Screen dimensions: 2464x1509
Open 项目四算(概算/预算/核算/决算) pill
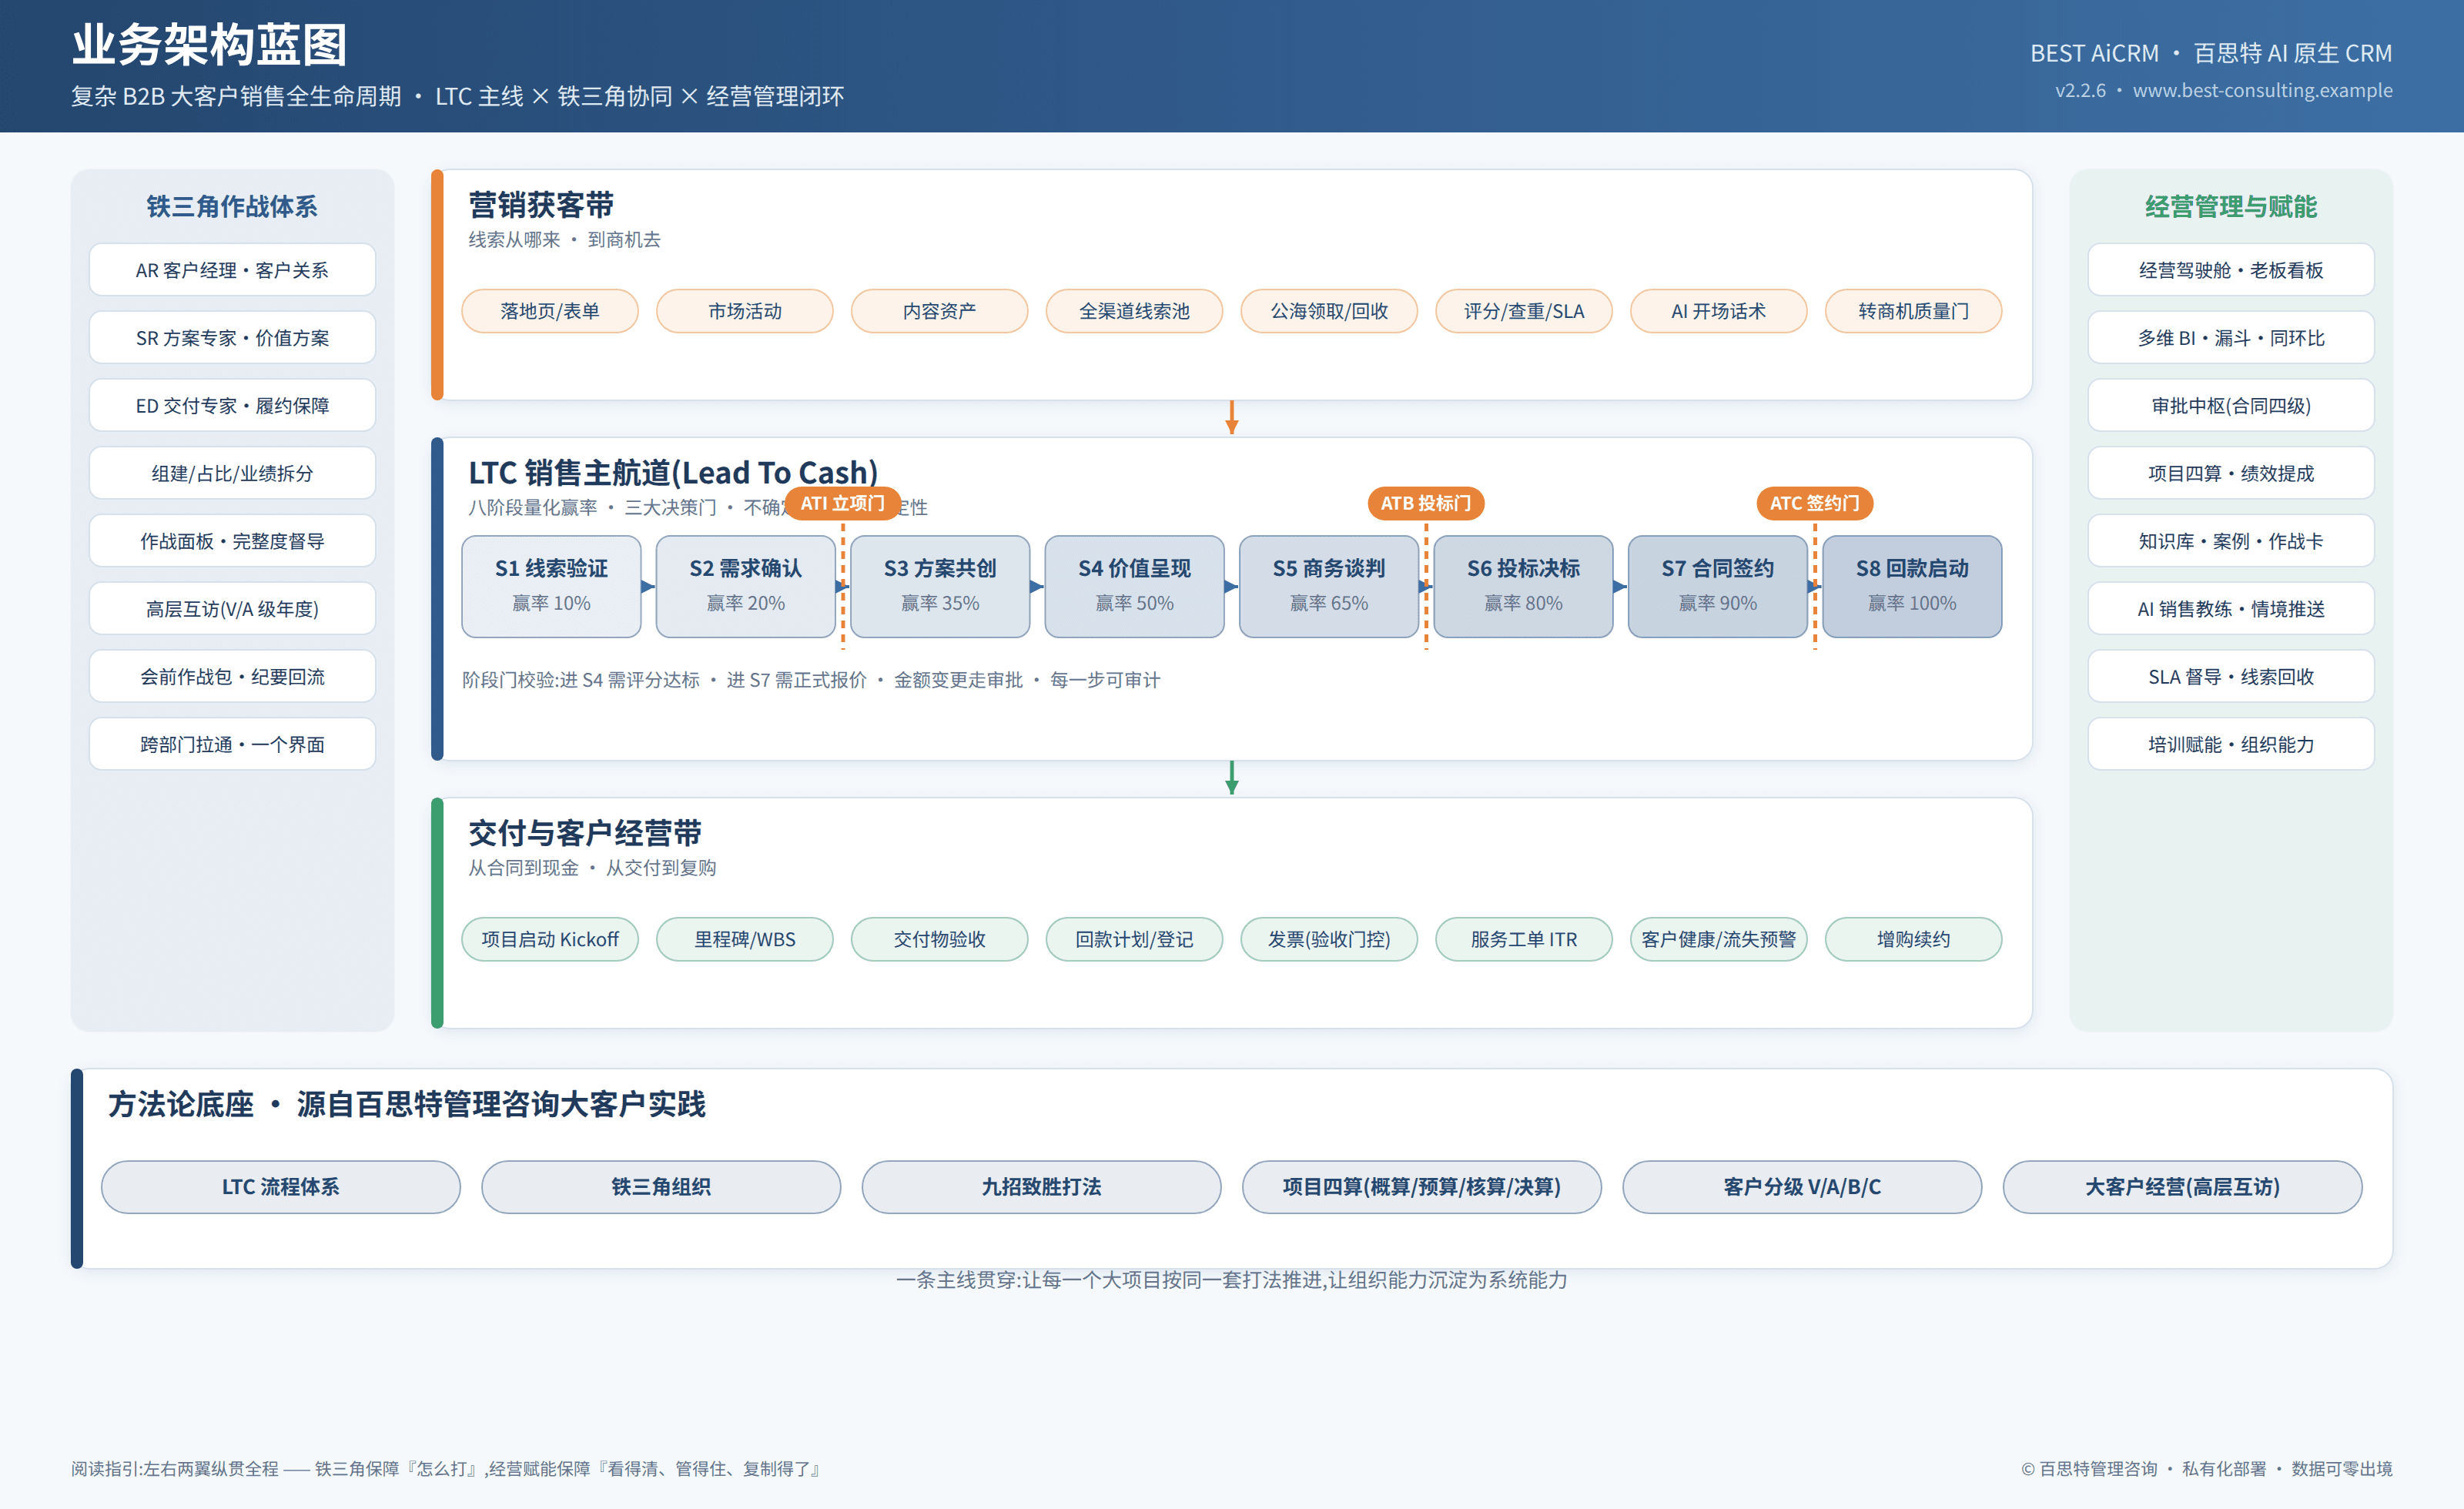pyautogui.click(x=1422, y=1187)
